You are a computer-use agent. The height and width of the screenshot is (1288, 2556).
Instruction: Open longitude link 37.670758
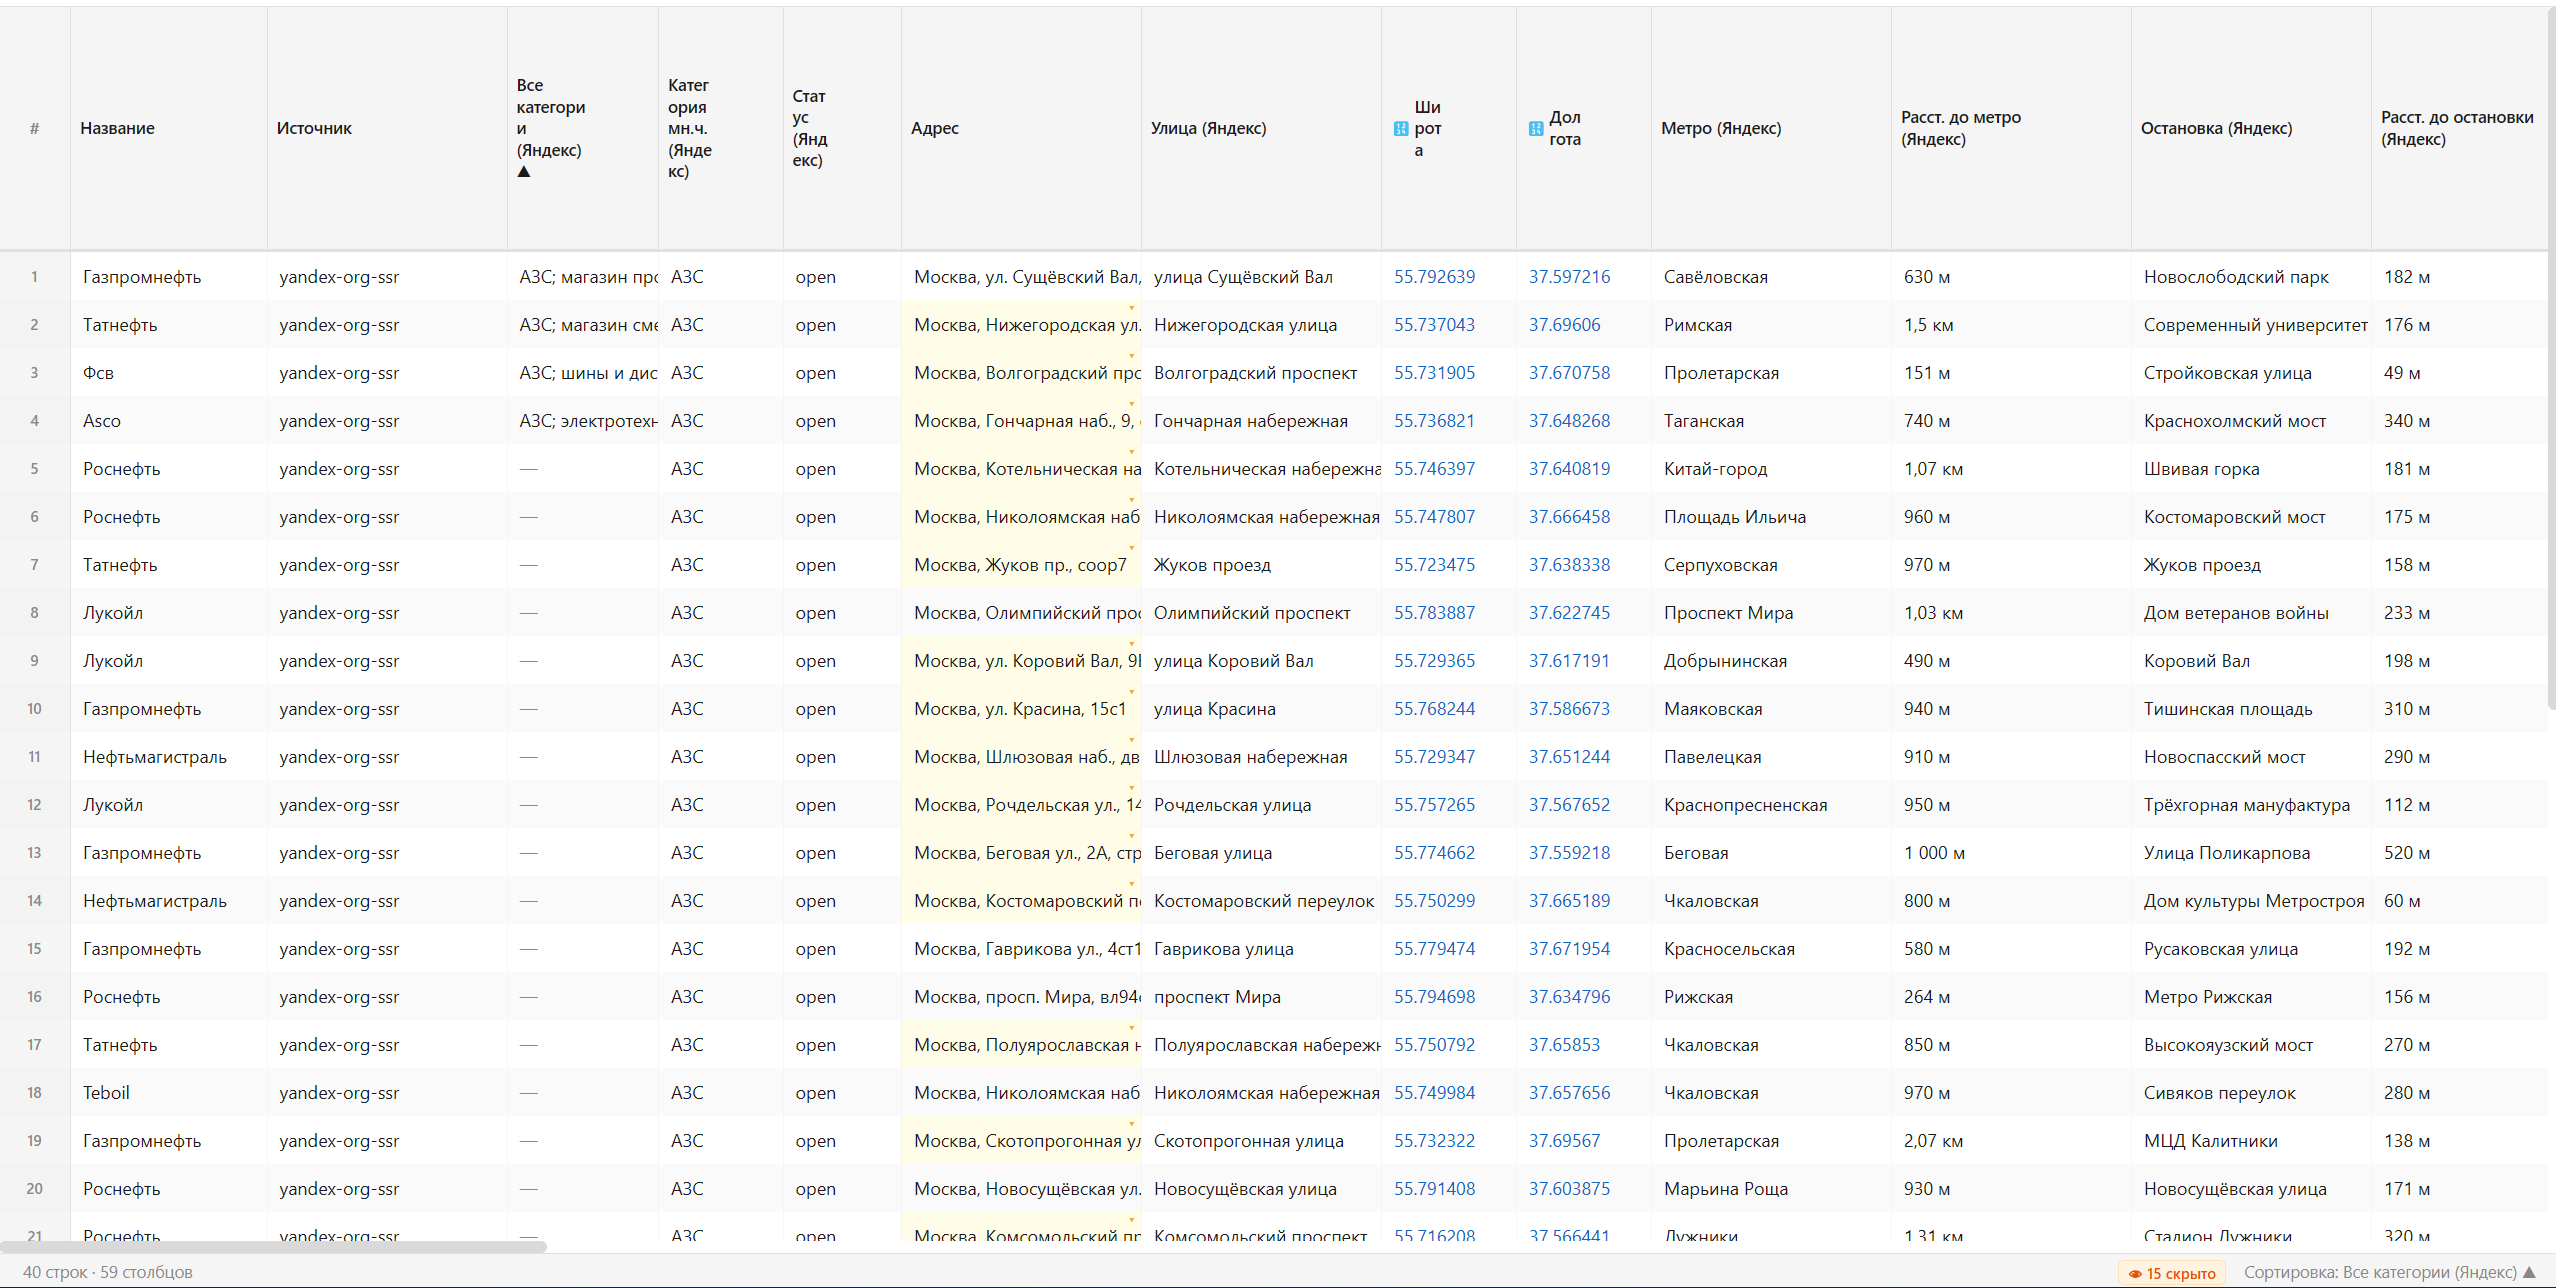[1569, 373]
